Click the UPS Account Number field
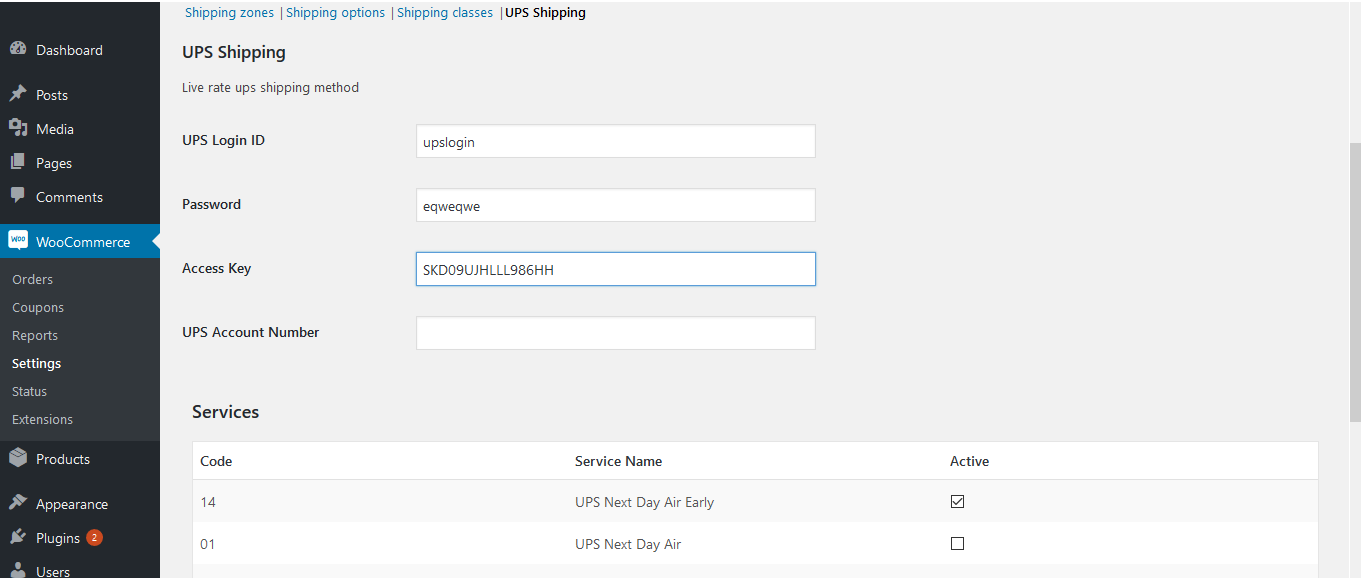Viewport: 1361px width, 583px height. 615,333
